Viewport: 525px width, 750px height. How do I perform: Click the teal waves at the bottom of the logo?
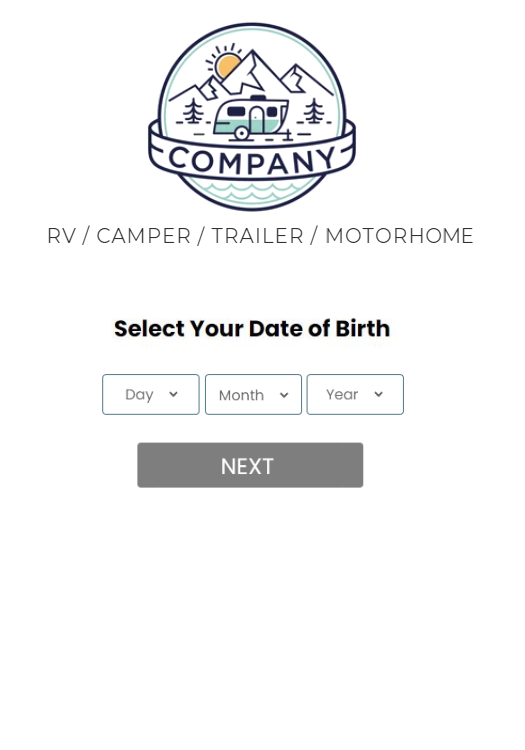252,191
